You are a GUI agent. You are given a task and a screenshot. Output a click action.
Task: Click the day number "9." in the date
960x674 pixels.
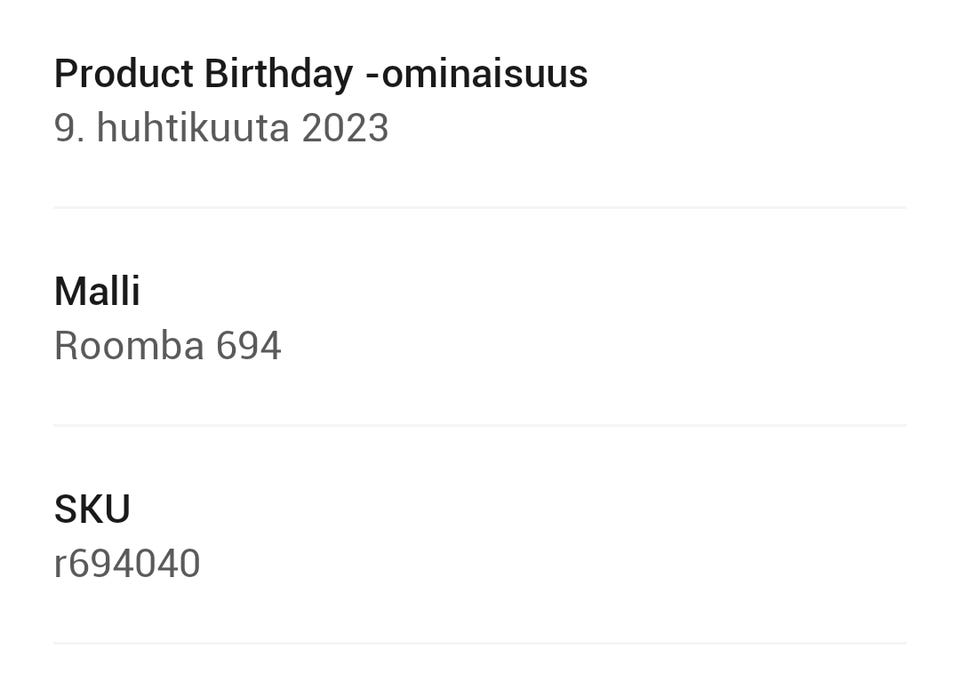(68, 128)
